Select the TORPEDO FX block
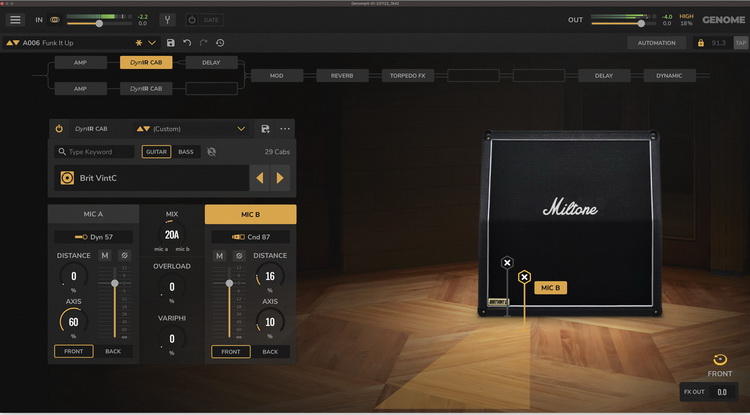This screenshot has height=415, width=750. (408, 76)
